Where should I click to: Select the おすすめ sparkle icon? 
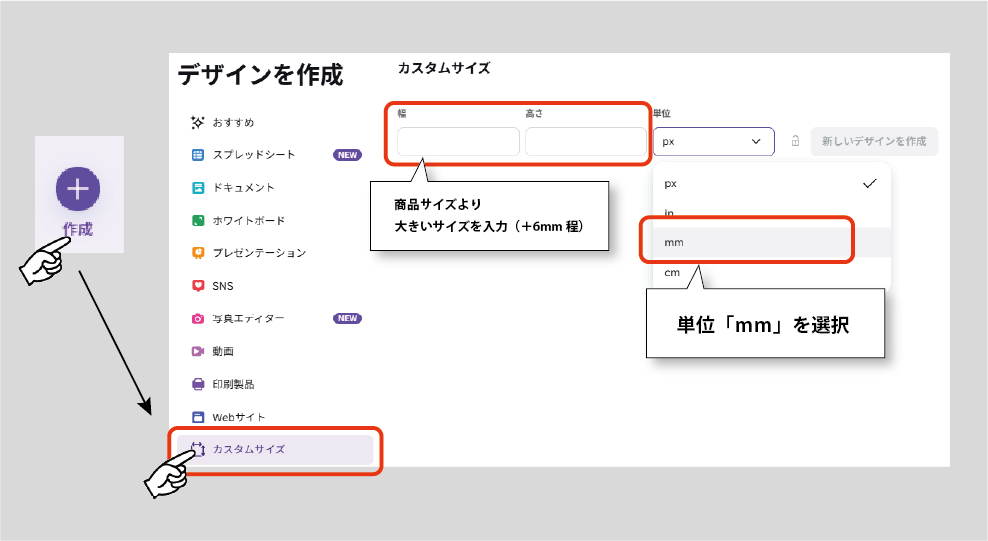[x=198, y=122]
